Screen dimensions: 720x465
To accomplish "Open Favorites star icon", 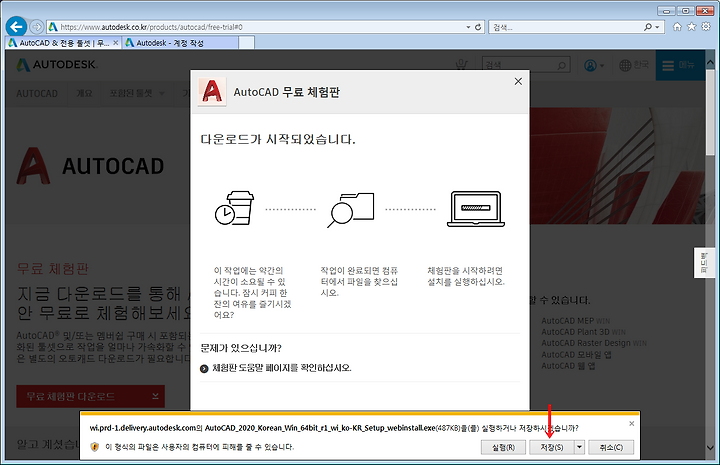I will point(692,27).
